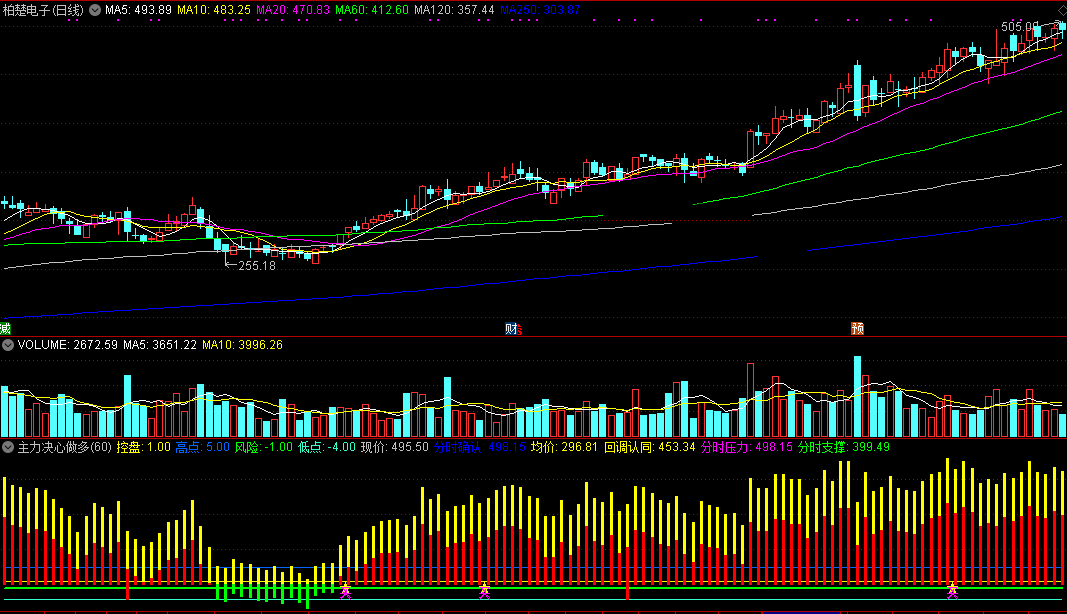Click the 均价: 296.81 value
1067x614 pixels.
coord(564,447)
